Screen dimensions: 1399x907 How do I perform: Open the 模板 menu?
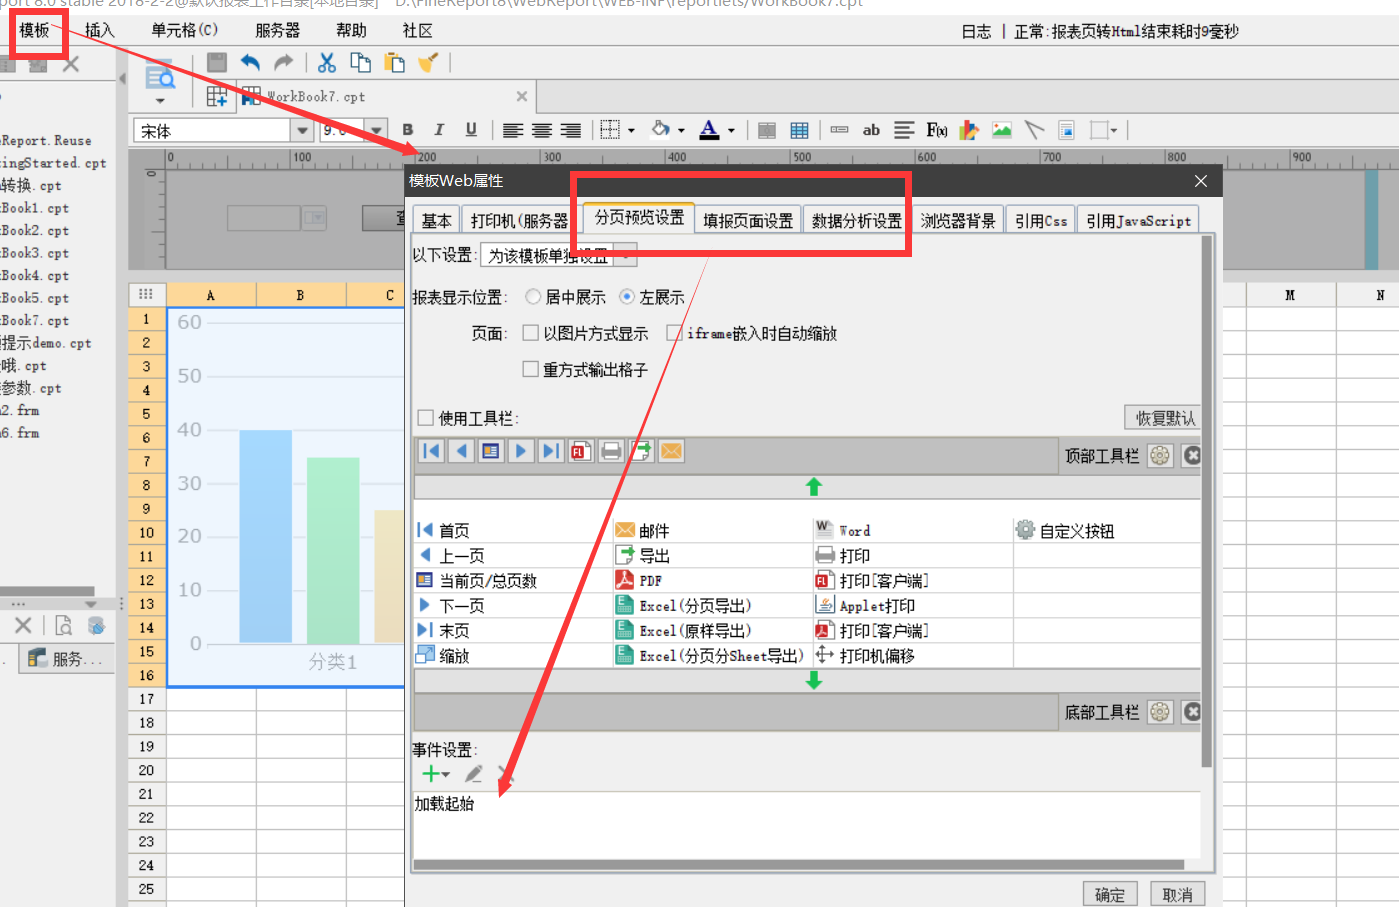point(34,31)
